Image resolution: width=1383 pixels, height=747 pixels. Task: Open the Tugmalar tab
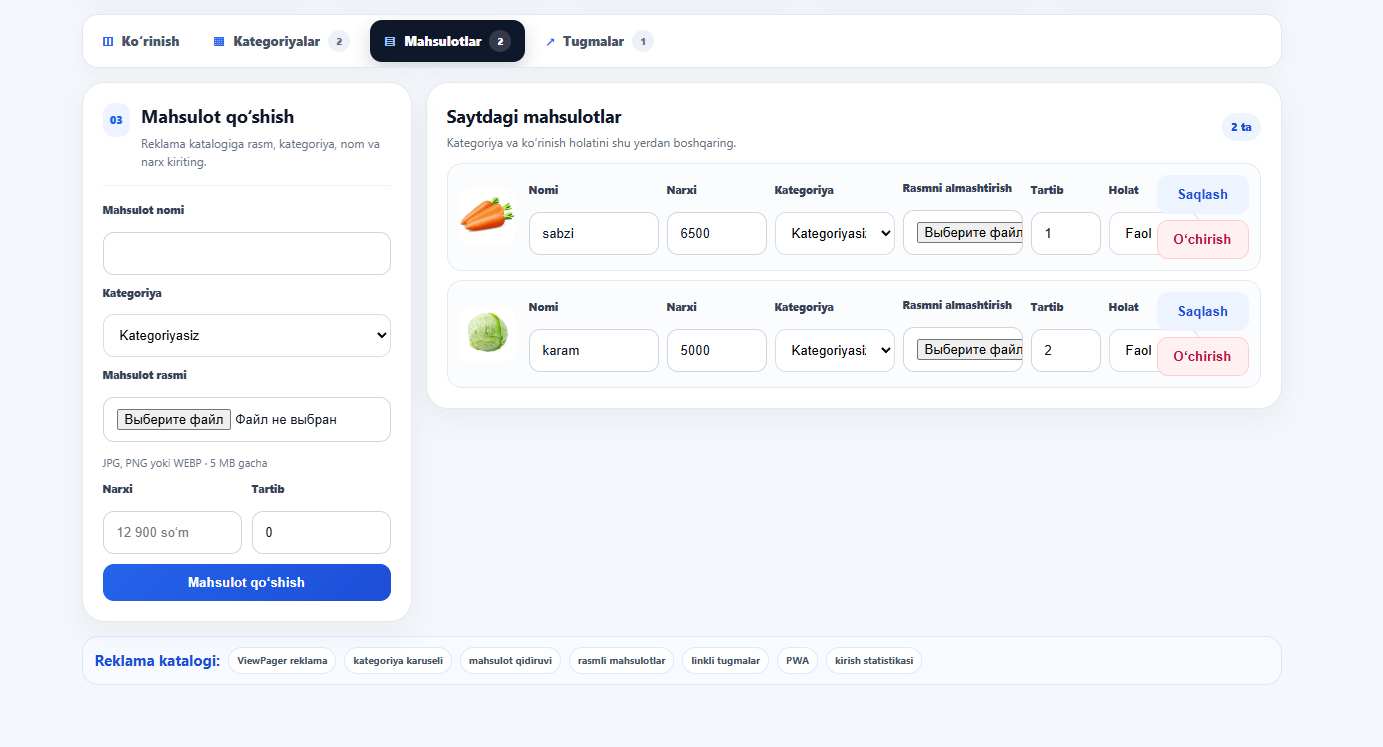(599, 41)
